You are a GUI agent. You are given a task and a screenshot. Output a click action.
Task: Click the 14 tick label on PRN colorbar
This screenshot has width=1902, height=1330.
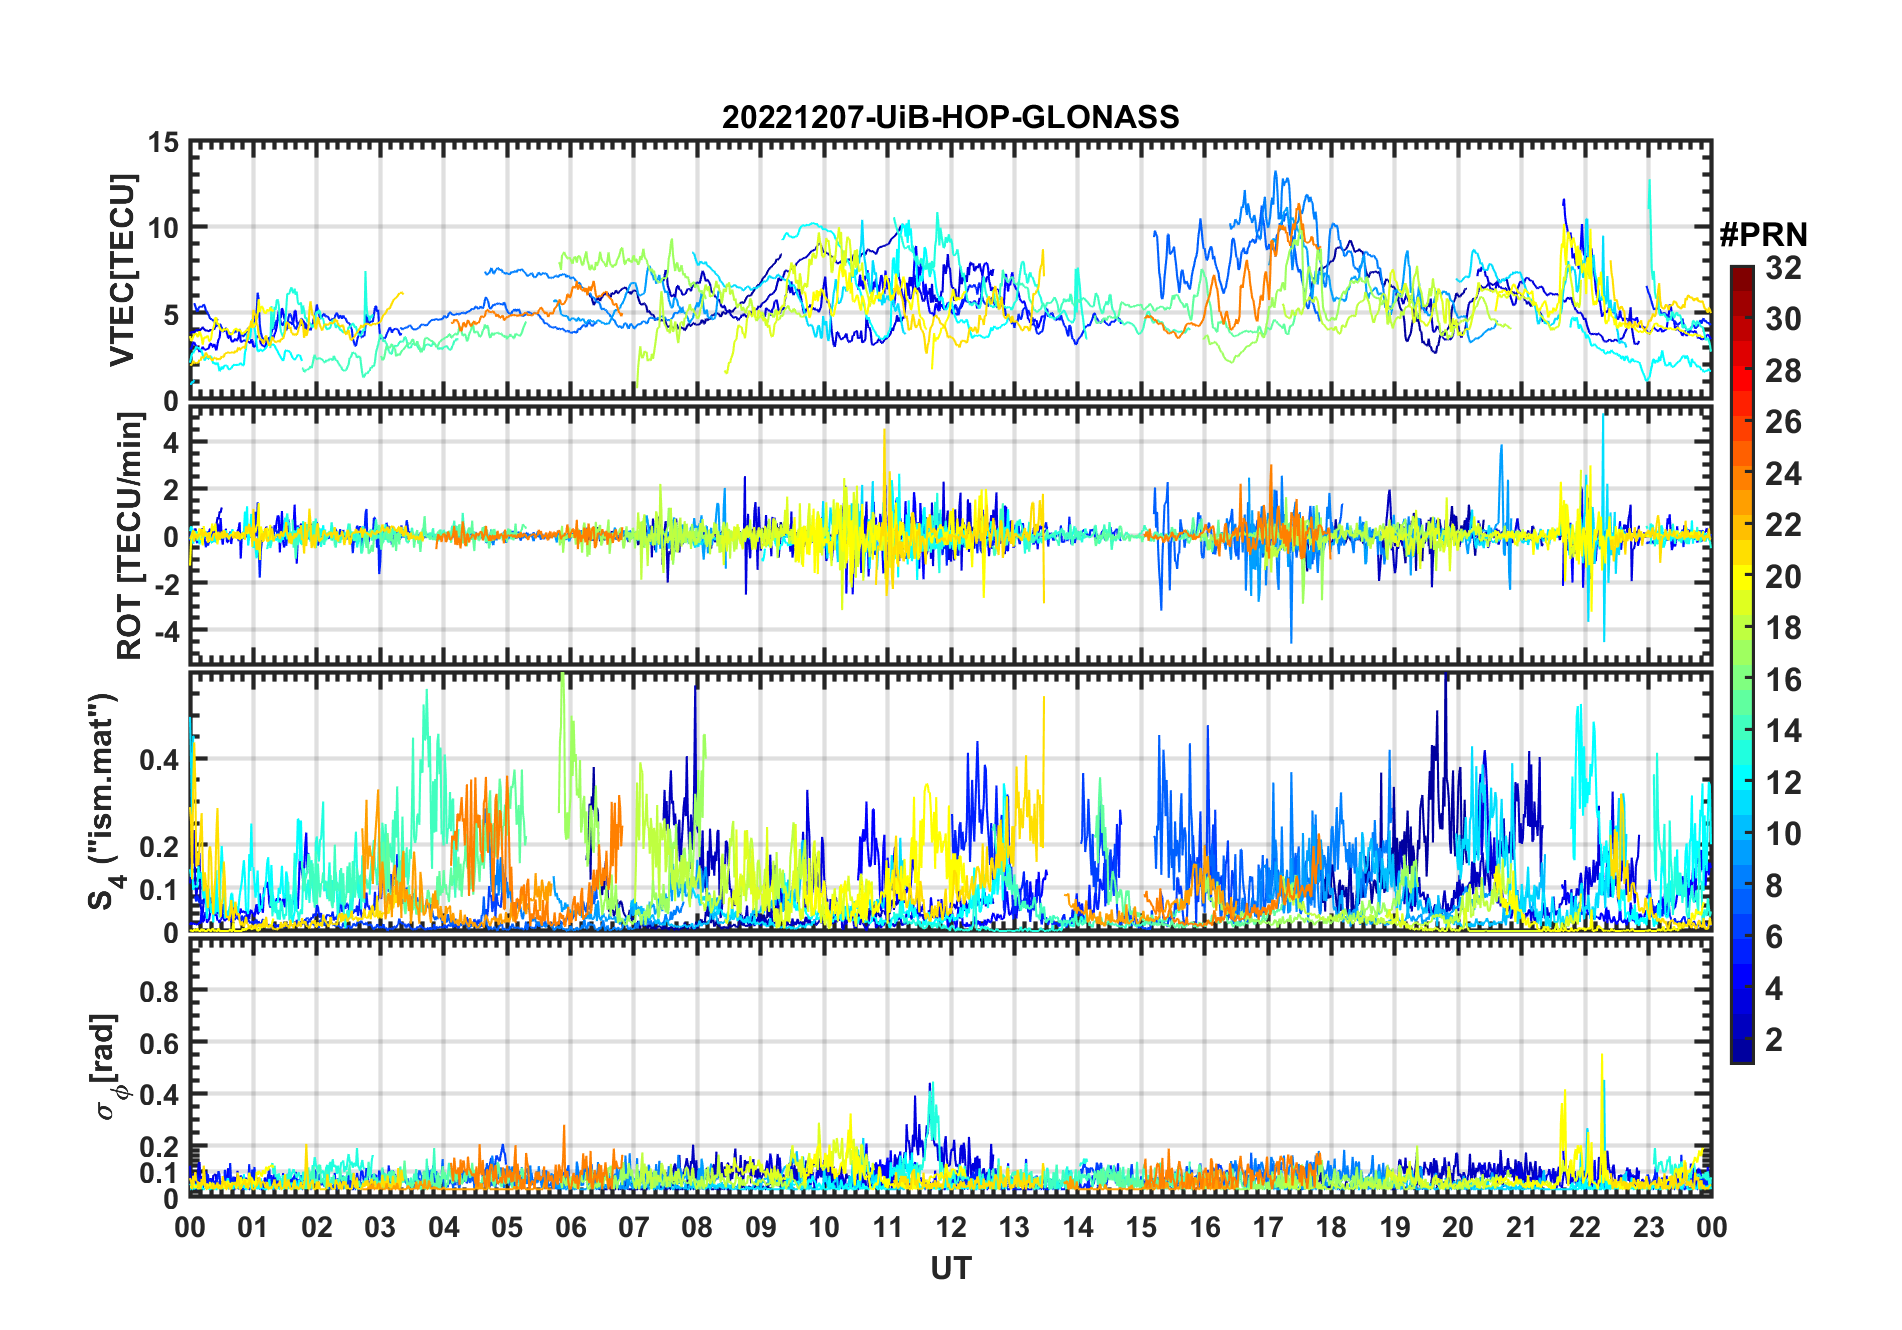[x=1783, y=731]
